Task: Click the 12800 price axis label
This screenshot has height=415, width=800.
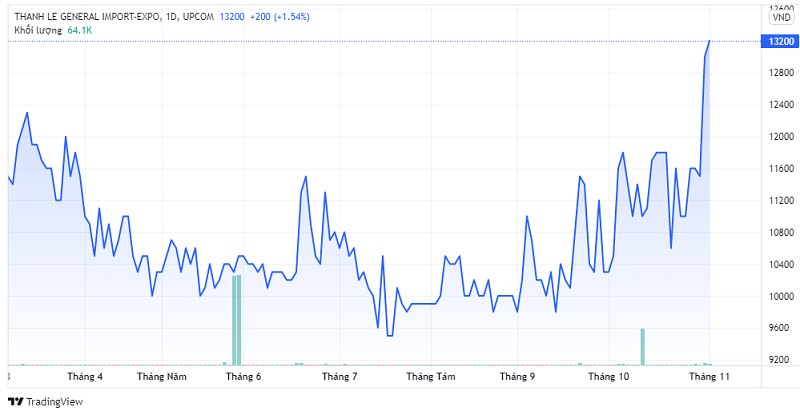Action: point(781,73)
